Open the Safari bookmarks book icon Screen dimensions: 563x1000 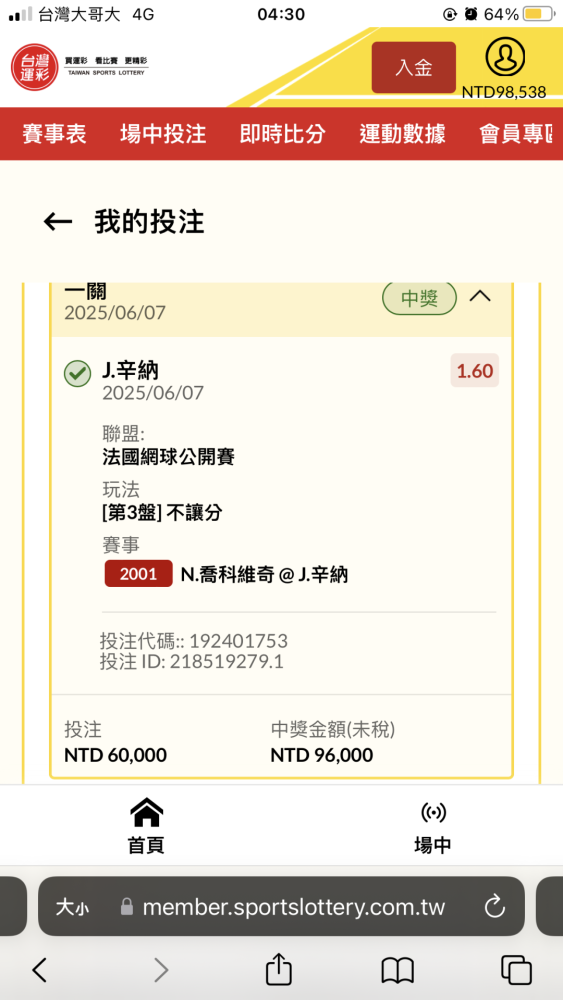[398, 971]
